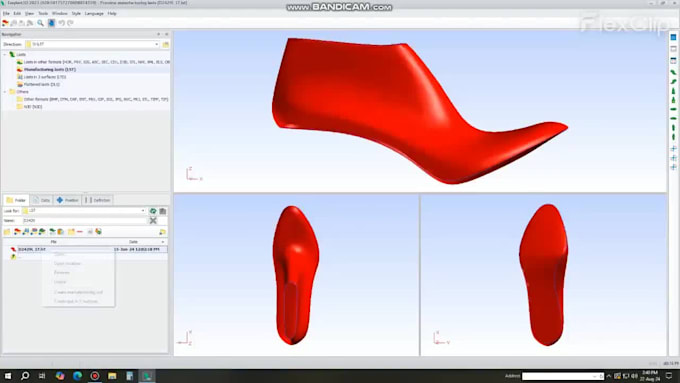680x383 pixels.
Task: Collapse the Lasts tree node
Action: coord(5,55)
